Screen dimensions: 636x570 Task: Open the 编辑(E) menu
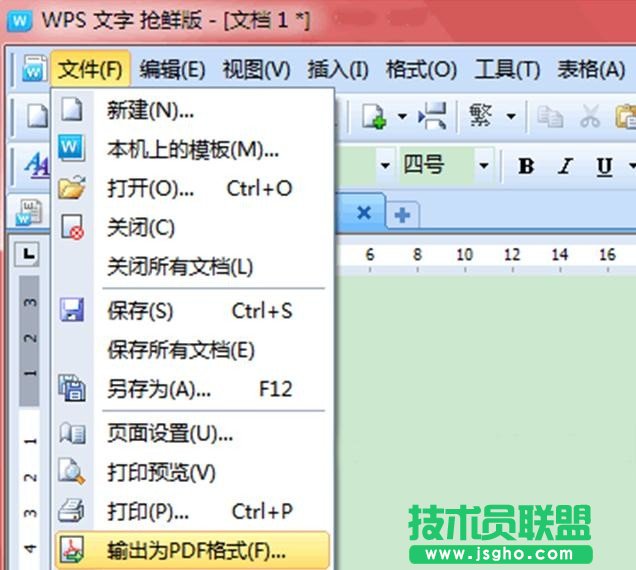172,69
